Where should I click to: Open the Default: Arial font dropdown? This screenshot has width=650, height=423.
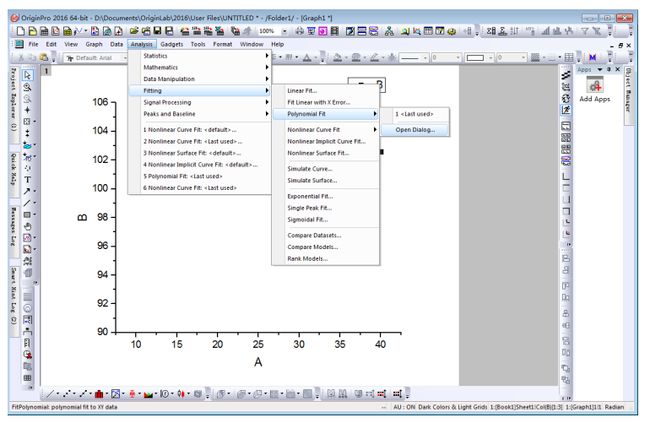(125, 58)
